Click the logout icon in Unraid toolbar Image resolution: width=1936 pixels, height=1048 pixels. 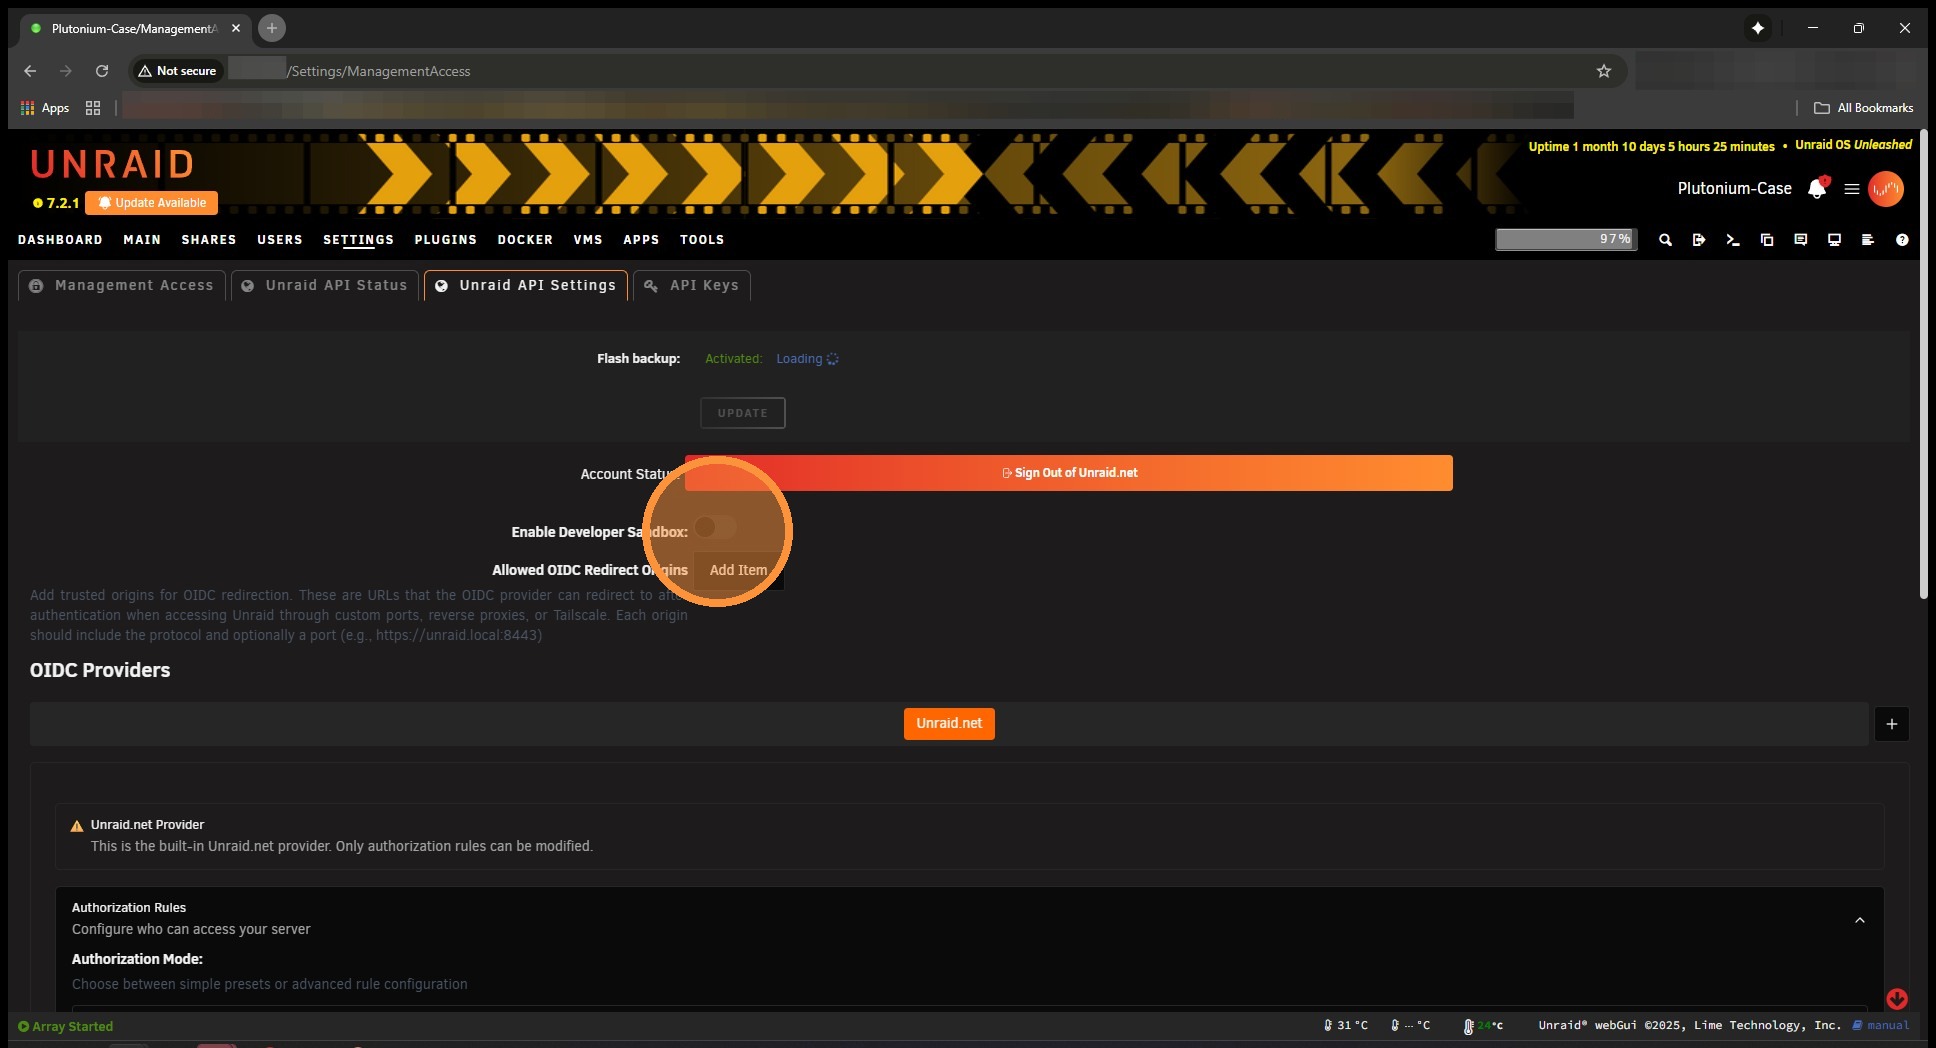point(1699,240)
